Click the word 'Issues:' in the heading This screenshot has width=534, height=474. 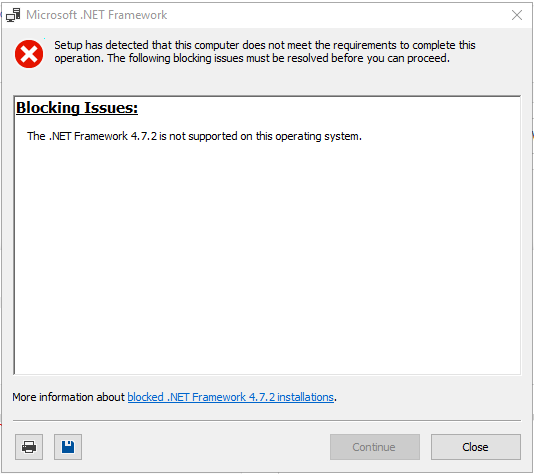[x=111, y=108]
